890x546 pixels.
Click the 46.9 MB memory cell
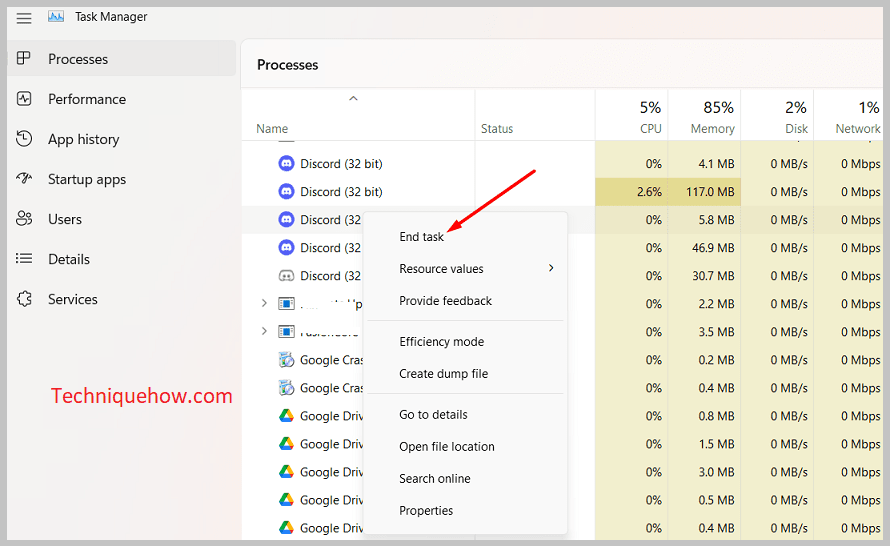pyautogui.click(x=704, y=247)
